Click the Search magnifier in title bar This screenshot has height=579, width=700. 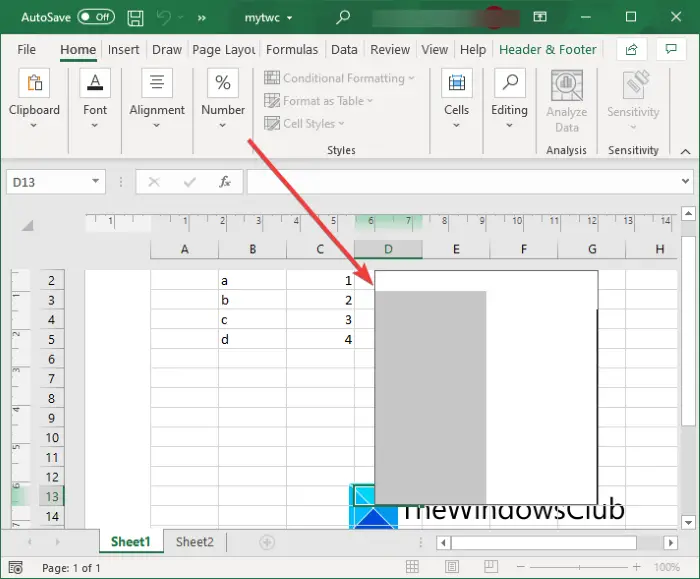[x=343, y=17]
